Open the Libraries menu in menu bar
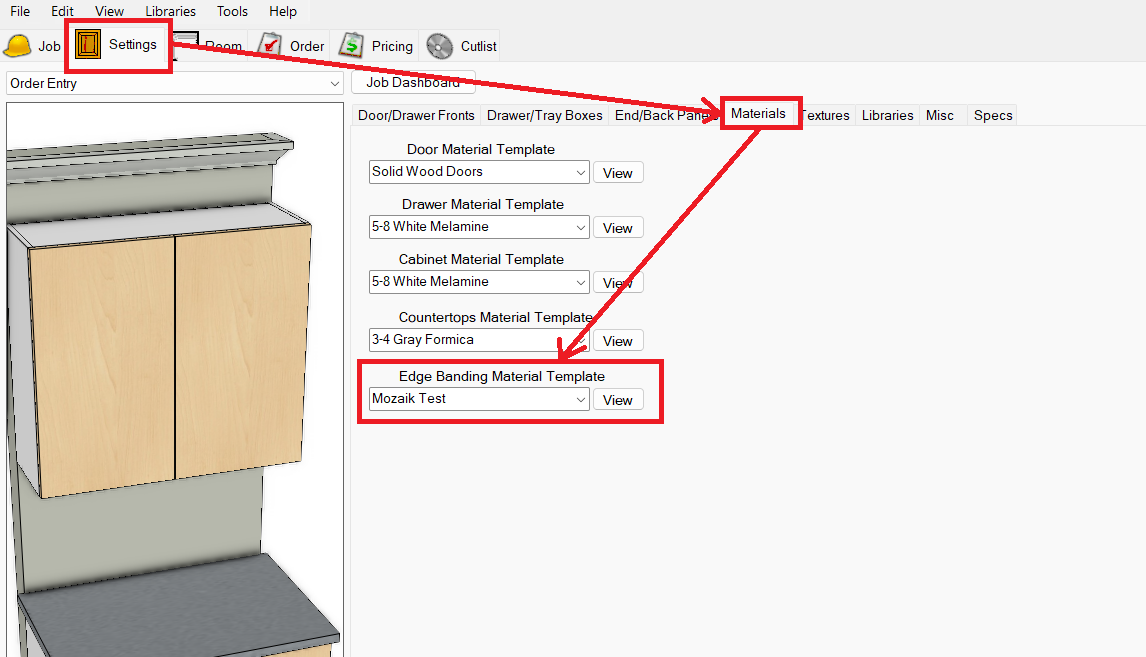 170,11
